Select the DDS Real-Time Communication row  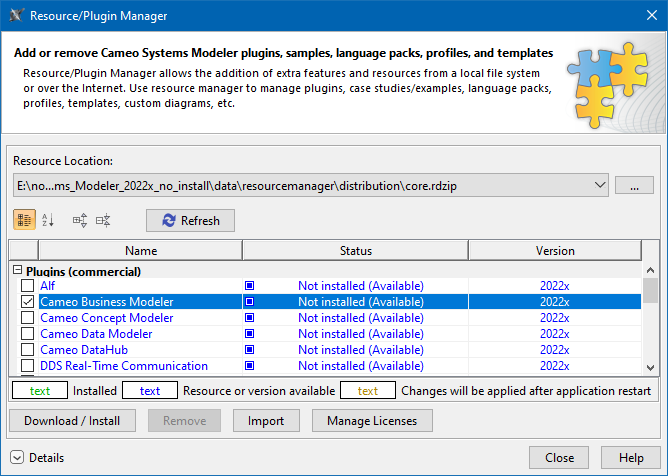point(124,366)
